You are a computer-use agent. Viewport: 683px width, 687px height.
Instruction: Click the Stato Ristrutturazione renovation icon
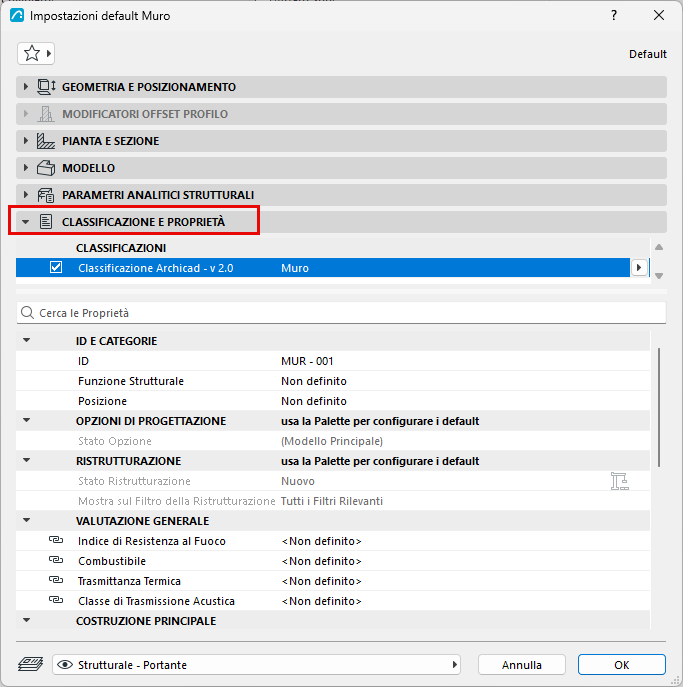pos(619,481)
